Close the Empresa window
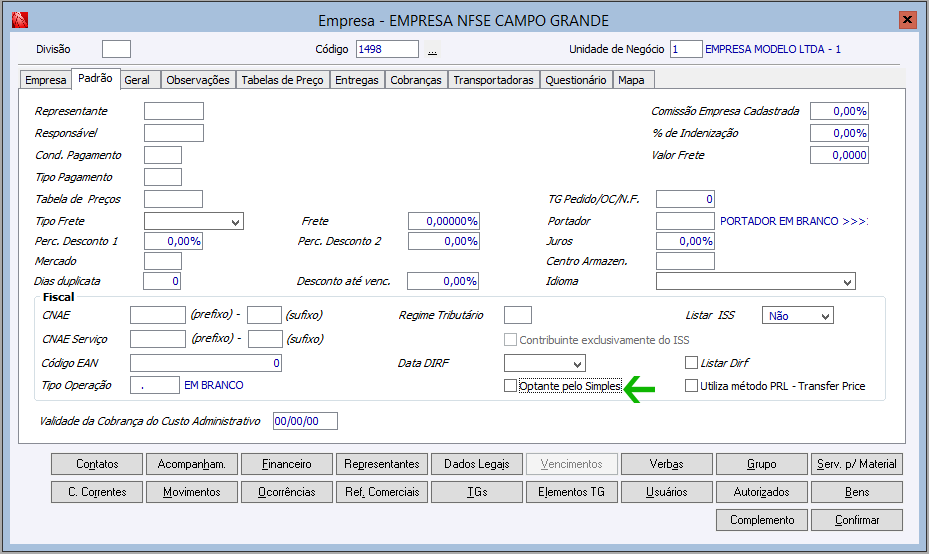This screenshot has height=554, width=929. tap(906, 20)
